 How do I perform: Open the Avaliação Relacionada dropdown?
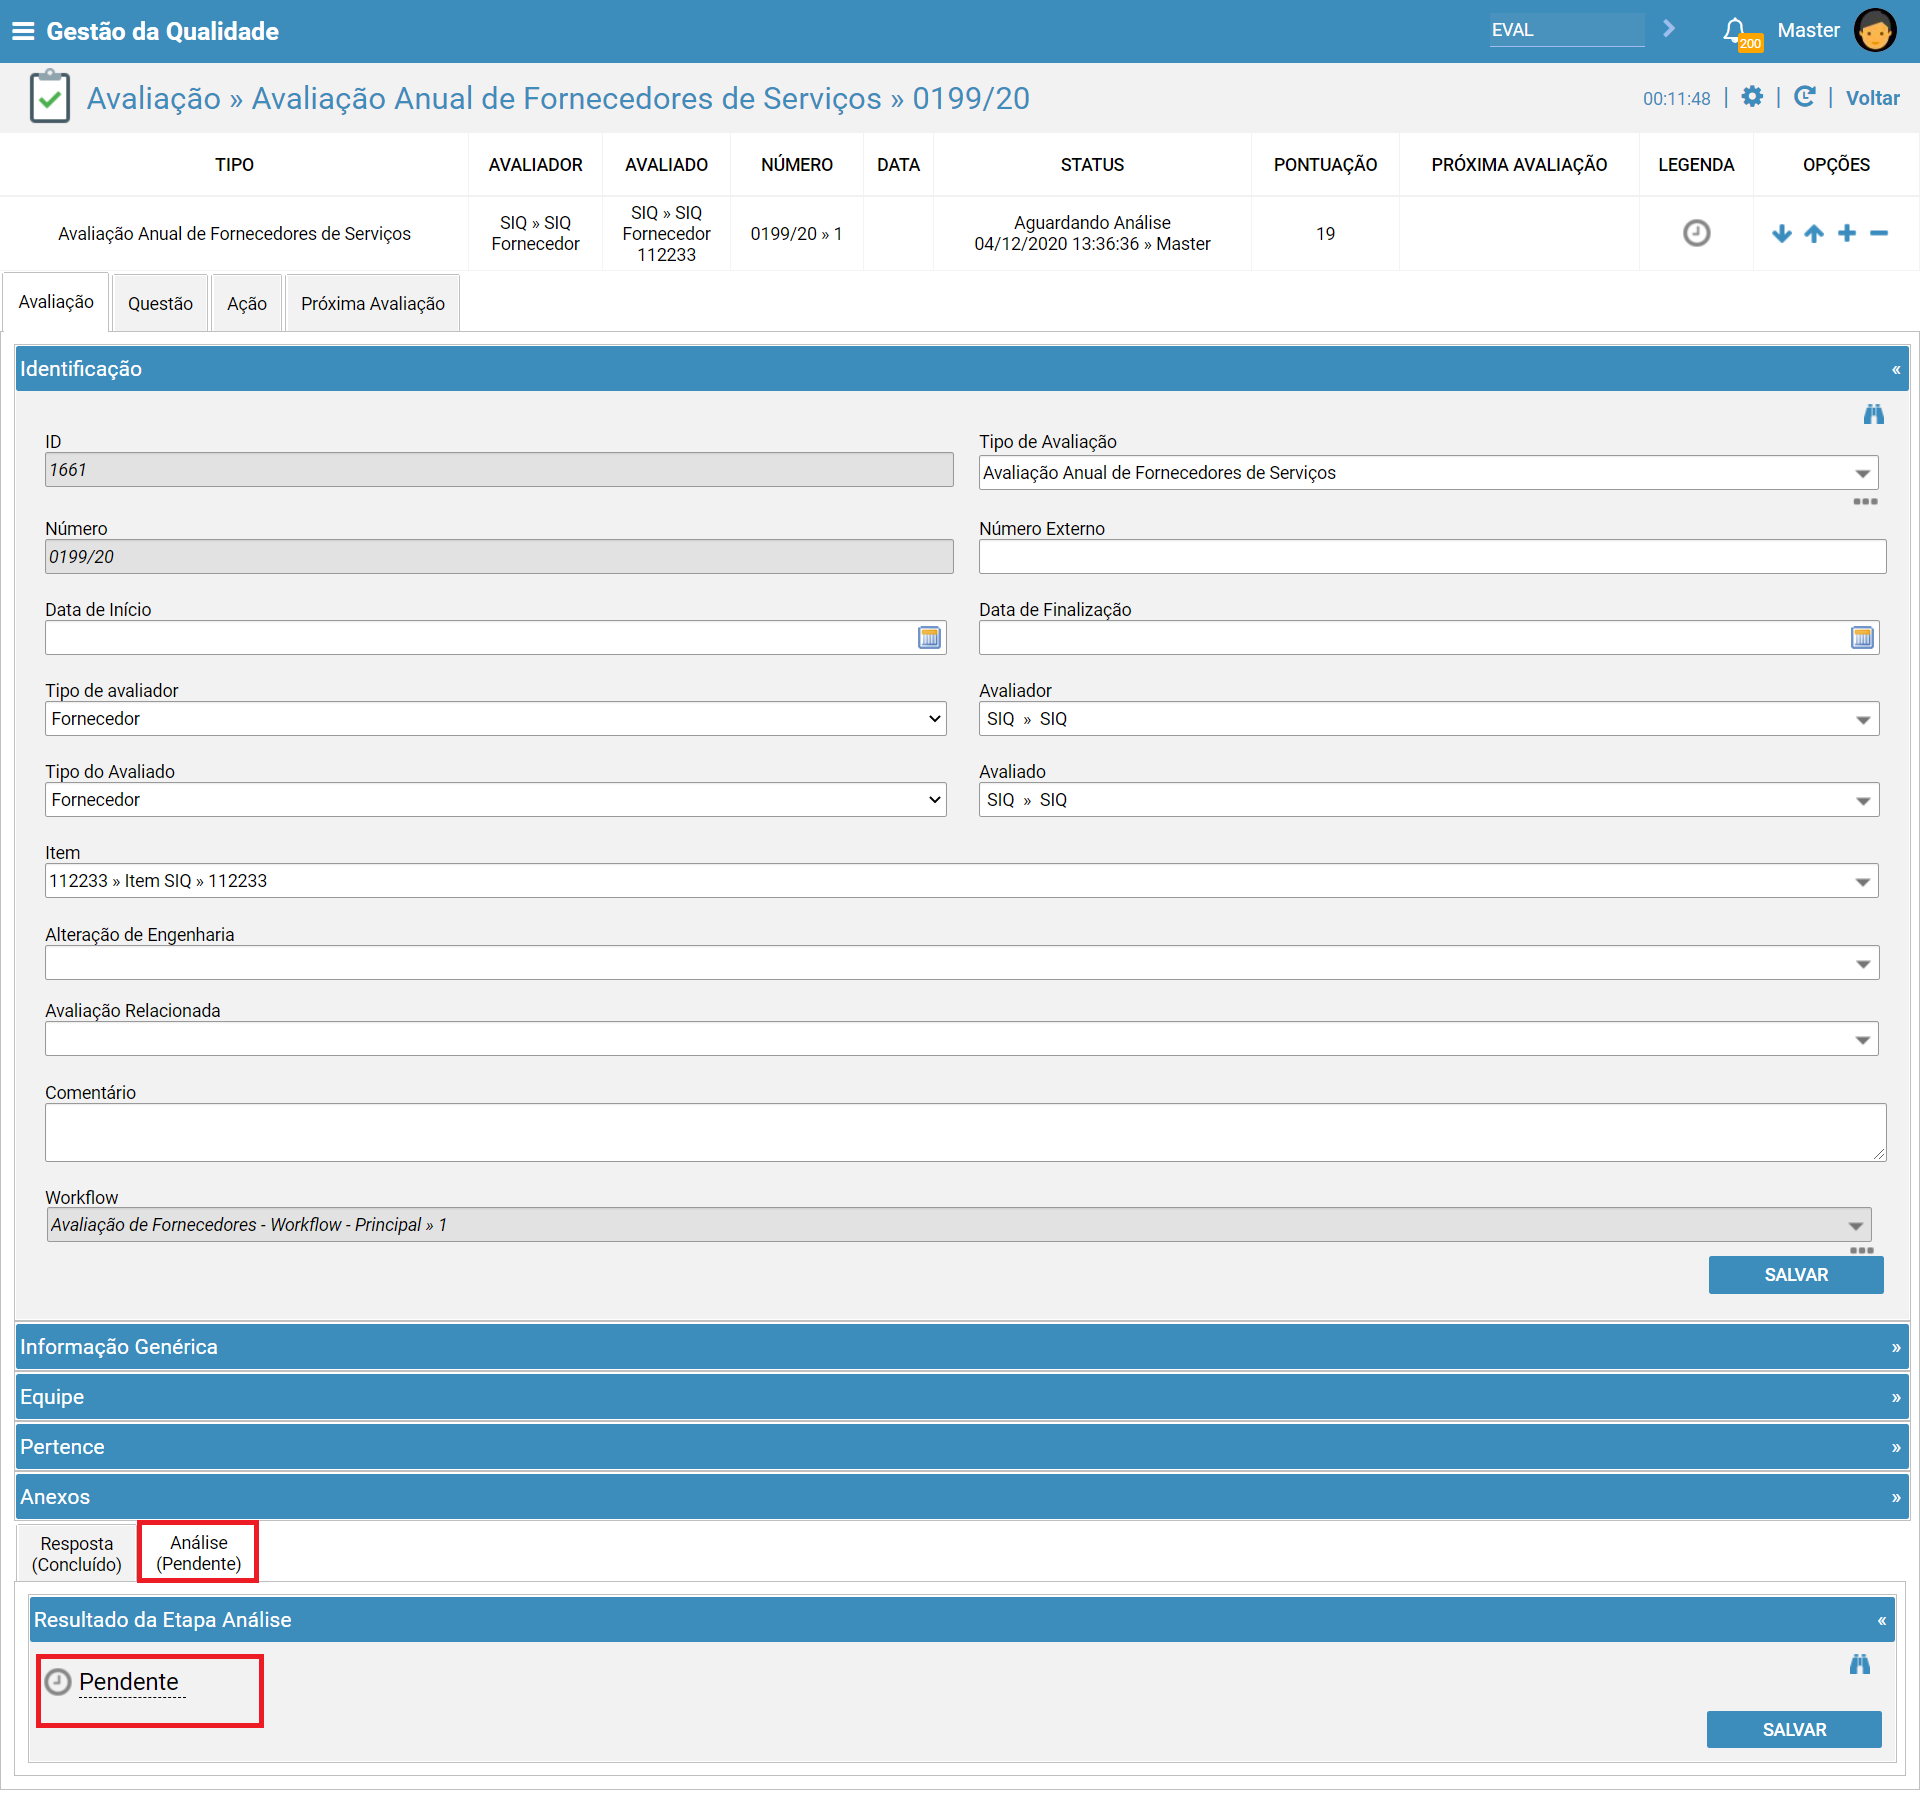[x=961, y=1039]
